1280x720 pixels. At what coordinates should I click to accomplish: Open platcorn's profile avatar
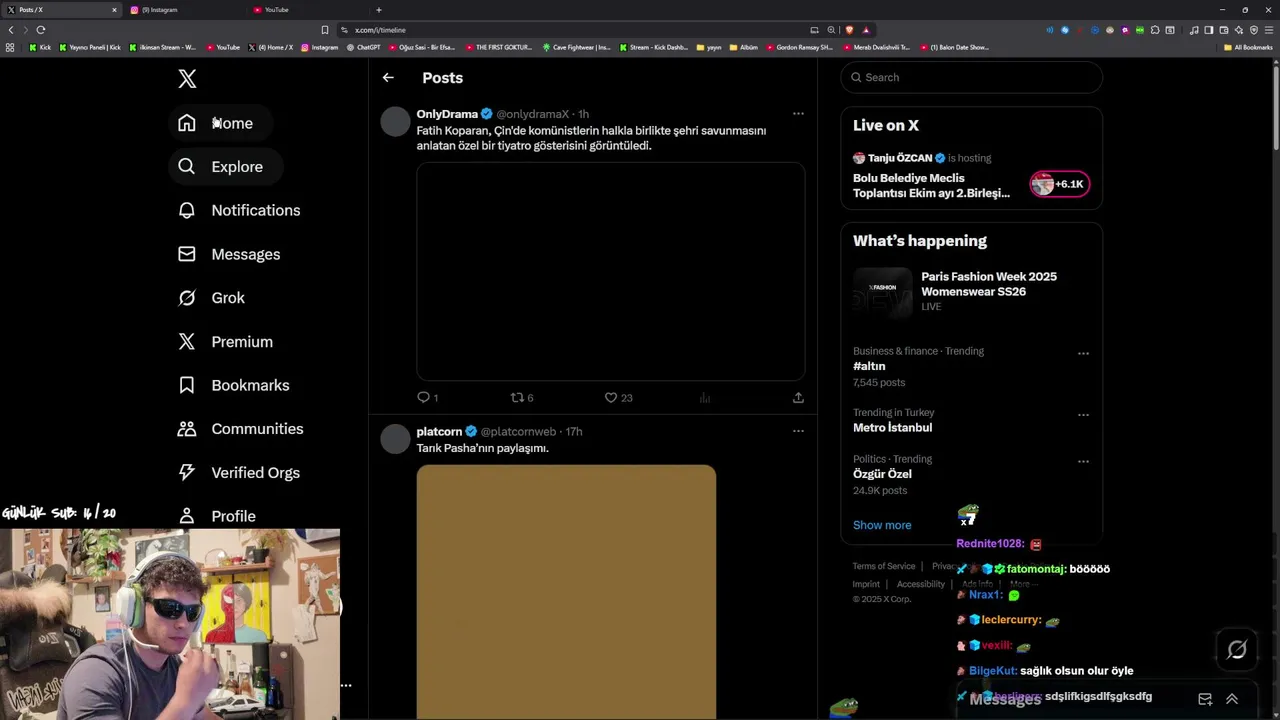click(395, 438)
